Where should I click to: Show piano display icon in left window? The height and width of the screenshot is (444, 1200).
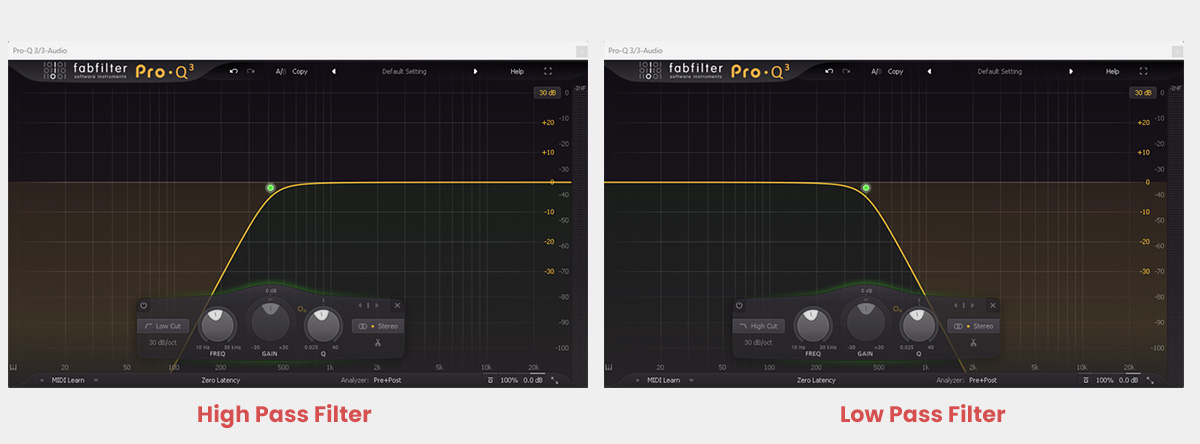[15, 367]
